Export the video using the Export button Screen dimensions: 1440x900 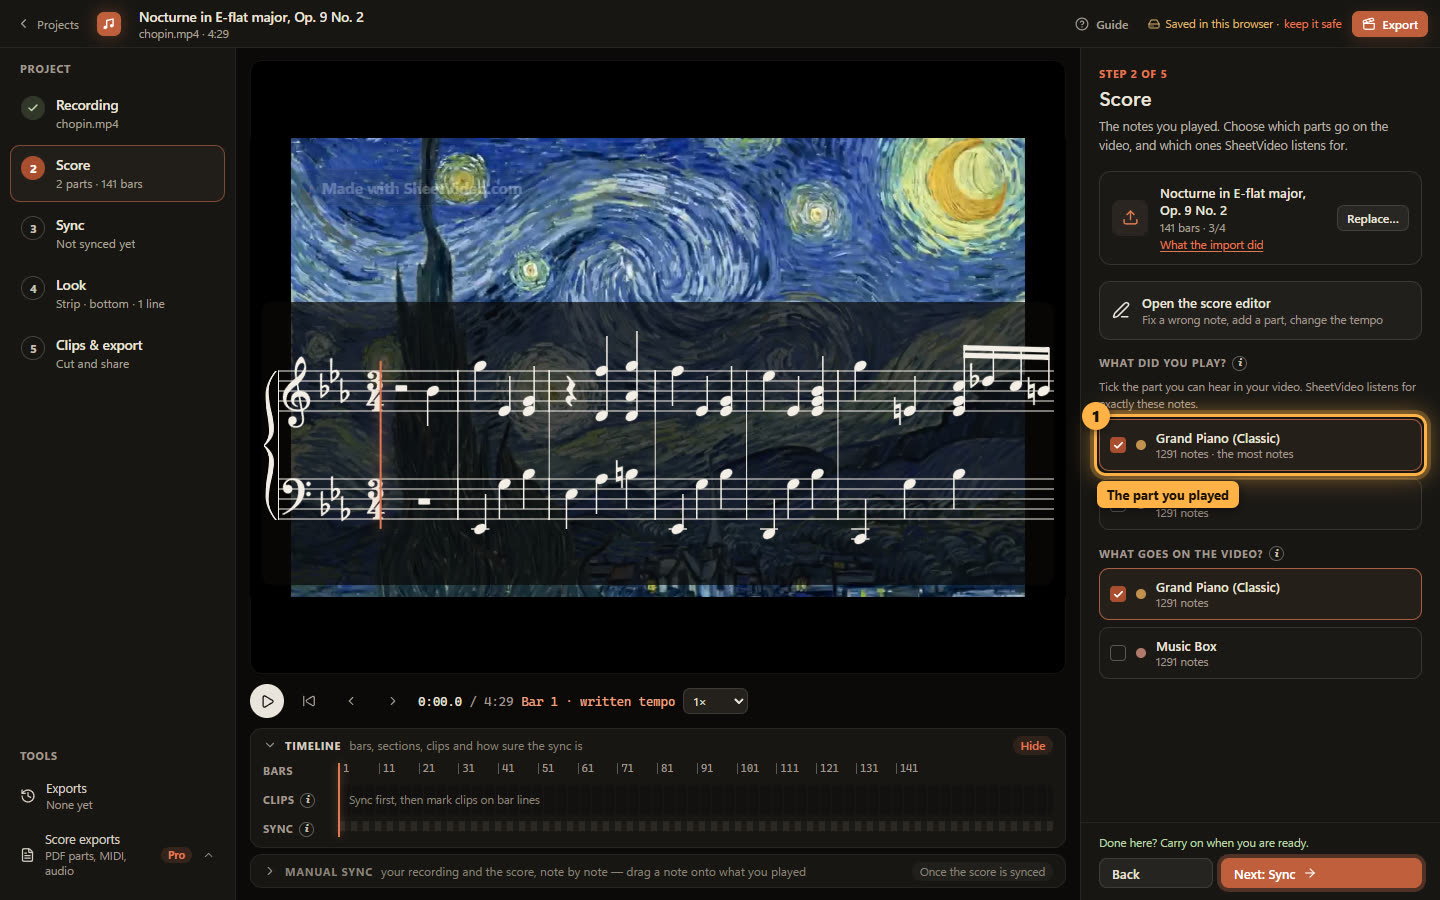tap(1390, 24)
